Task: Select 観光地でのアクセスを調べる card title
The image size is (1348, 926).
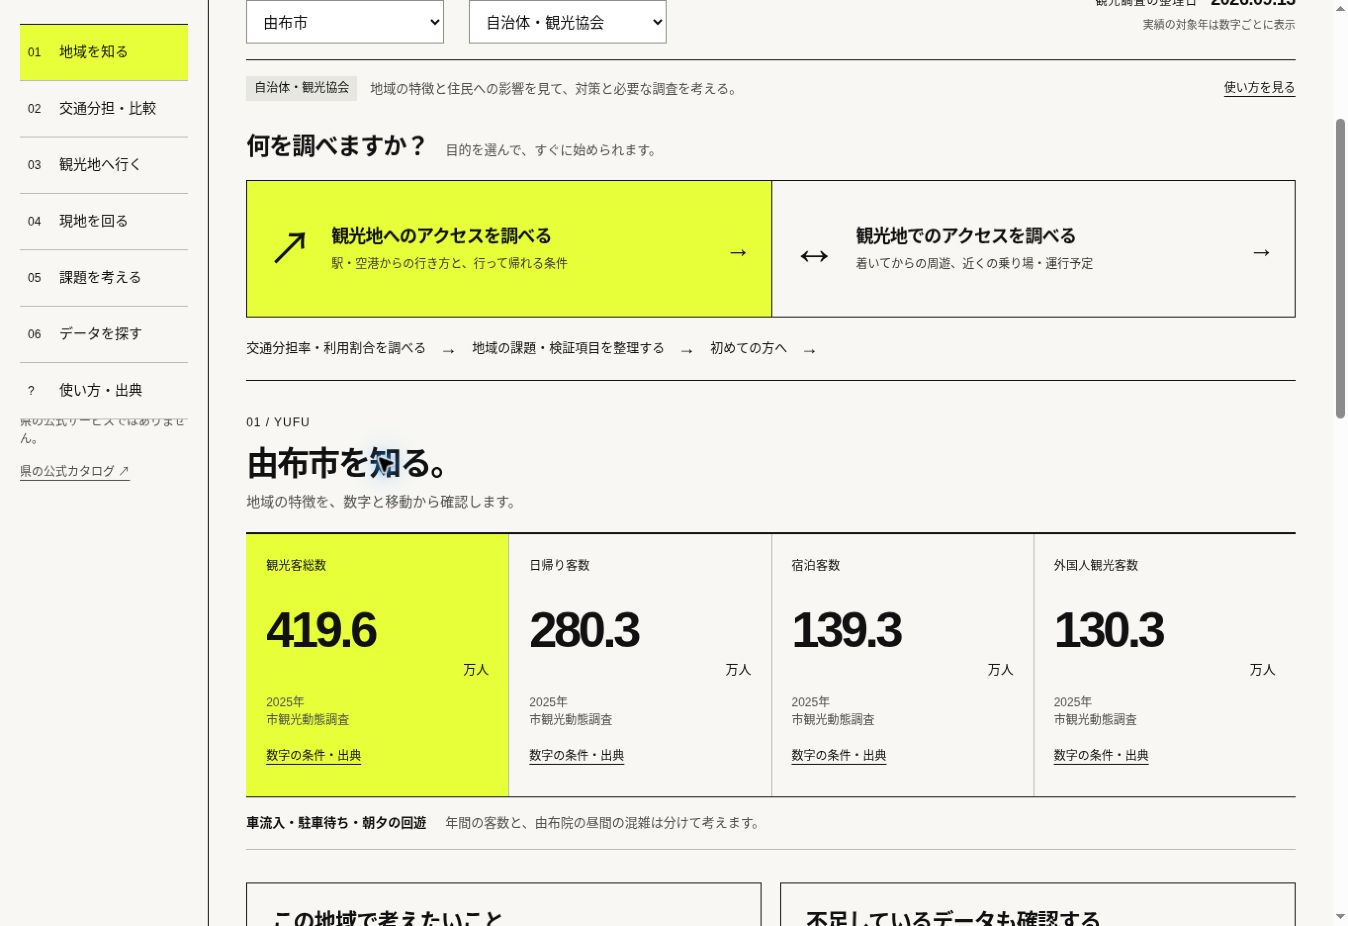Action: [x=965, y=236]
